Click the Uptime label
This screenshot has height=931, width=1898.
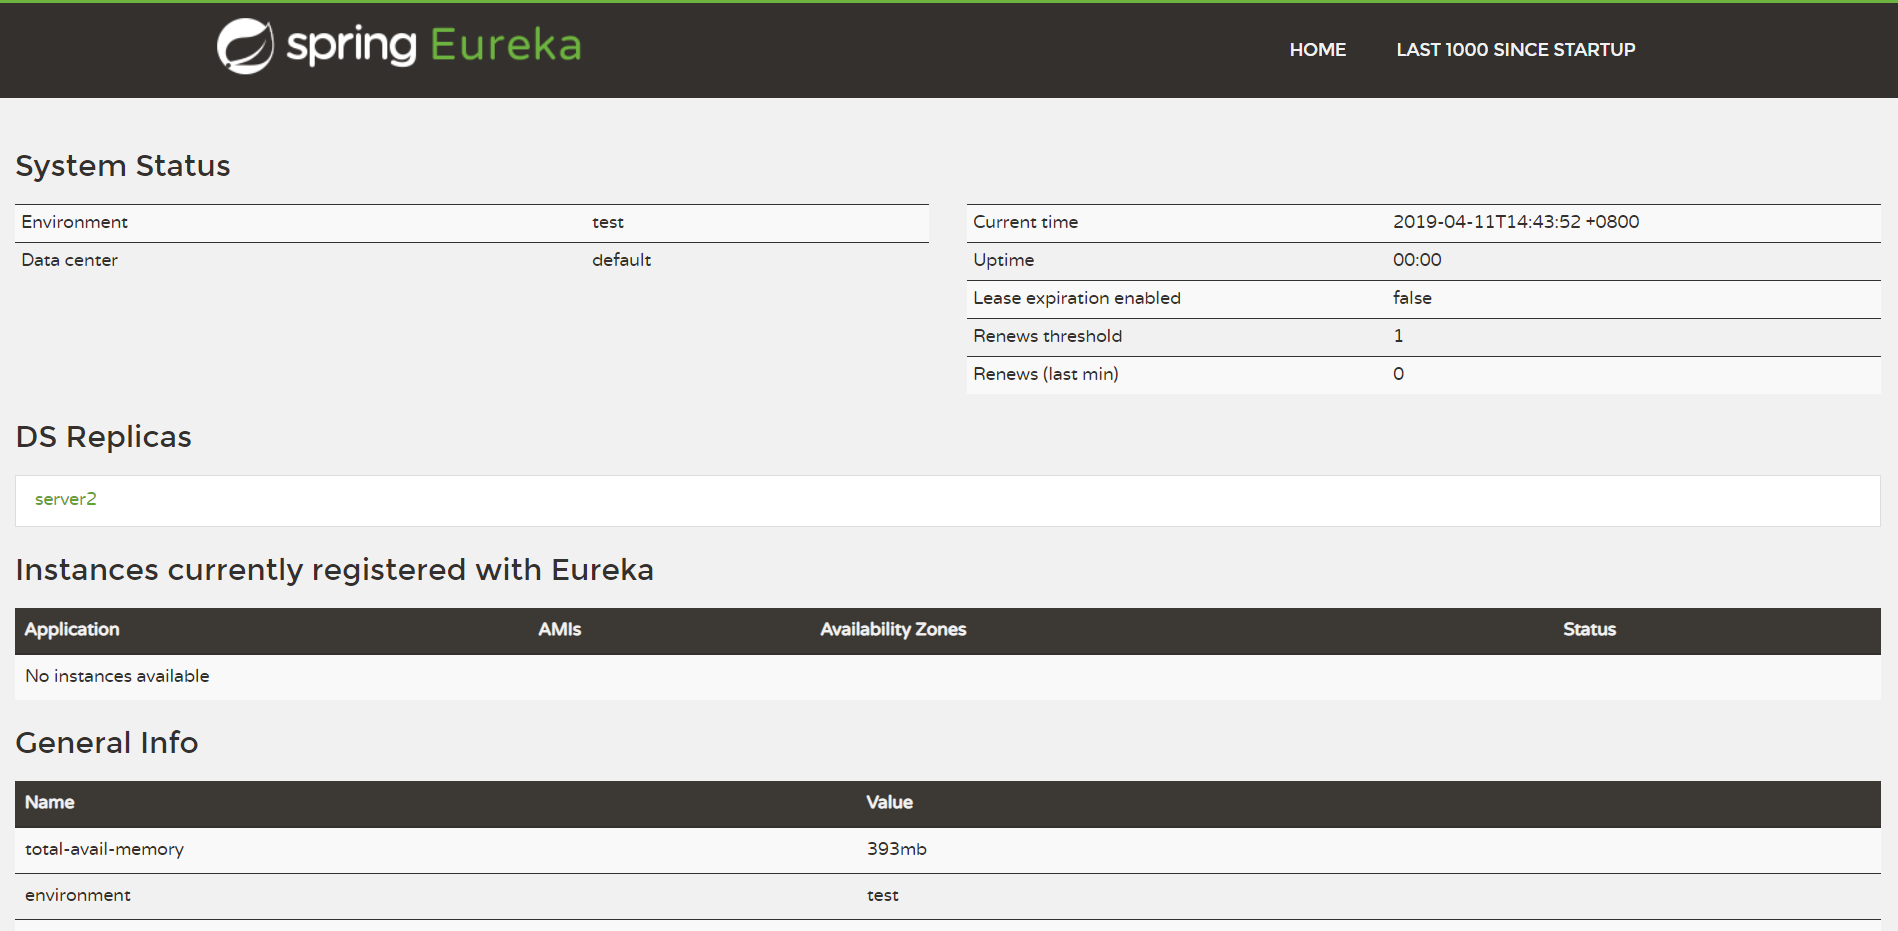(1004, 260)
